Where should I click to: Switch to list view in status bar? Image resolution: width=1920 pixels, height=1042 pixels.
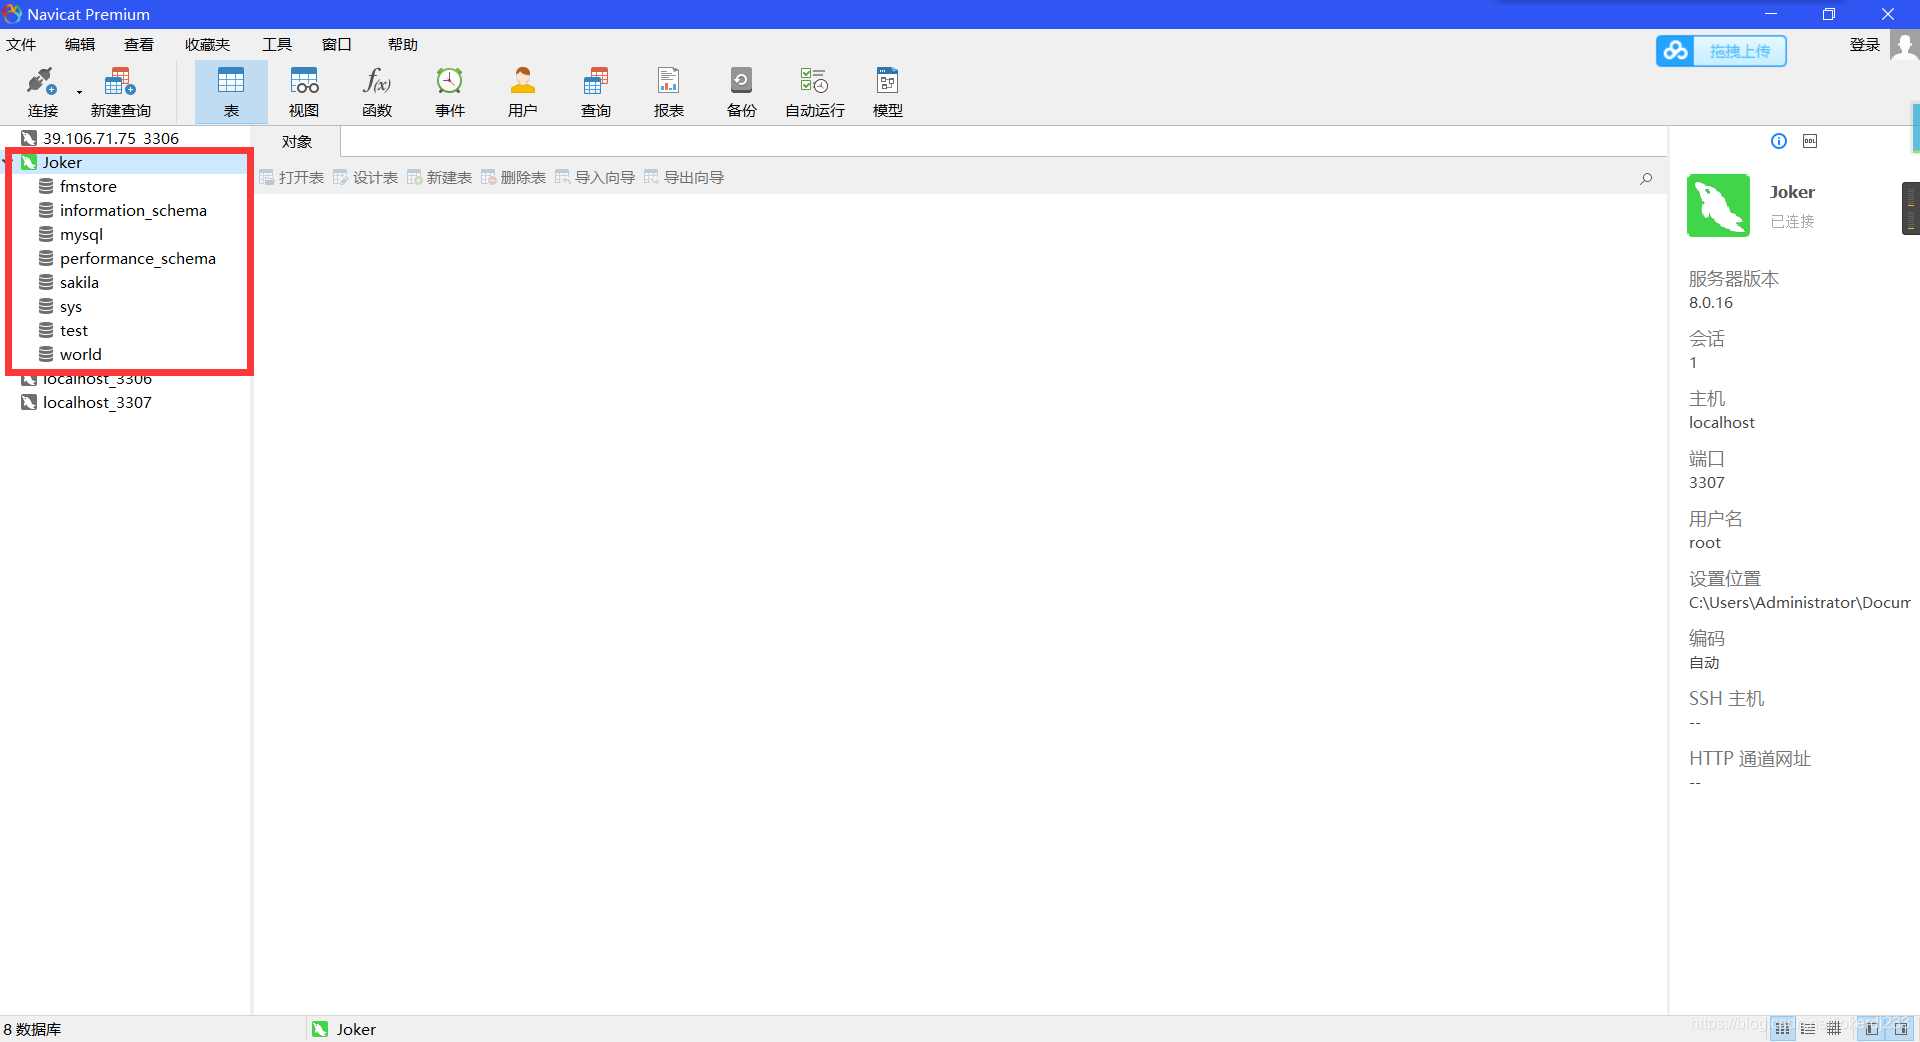coord(1808,1029)
